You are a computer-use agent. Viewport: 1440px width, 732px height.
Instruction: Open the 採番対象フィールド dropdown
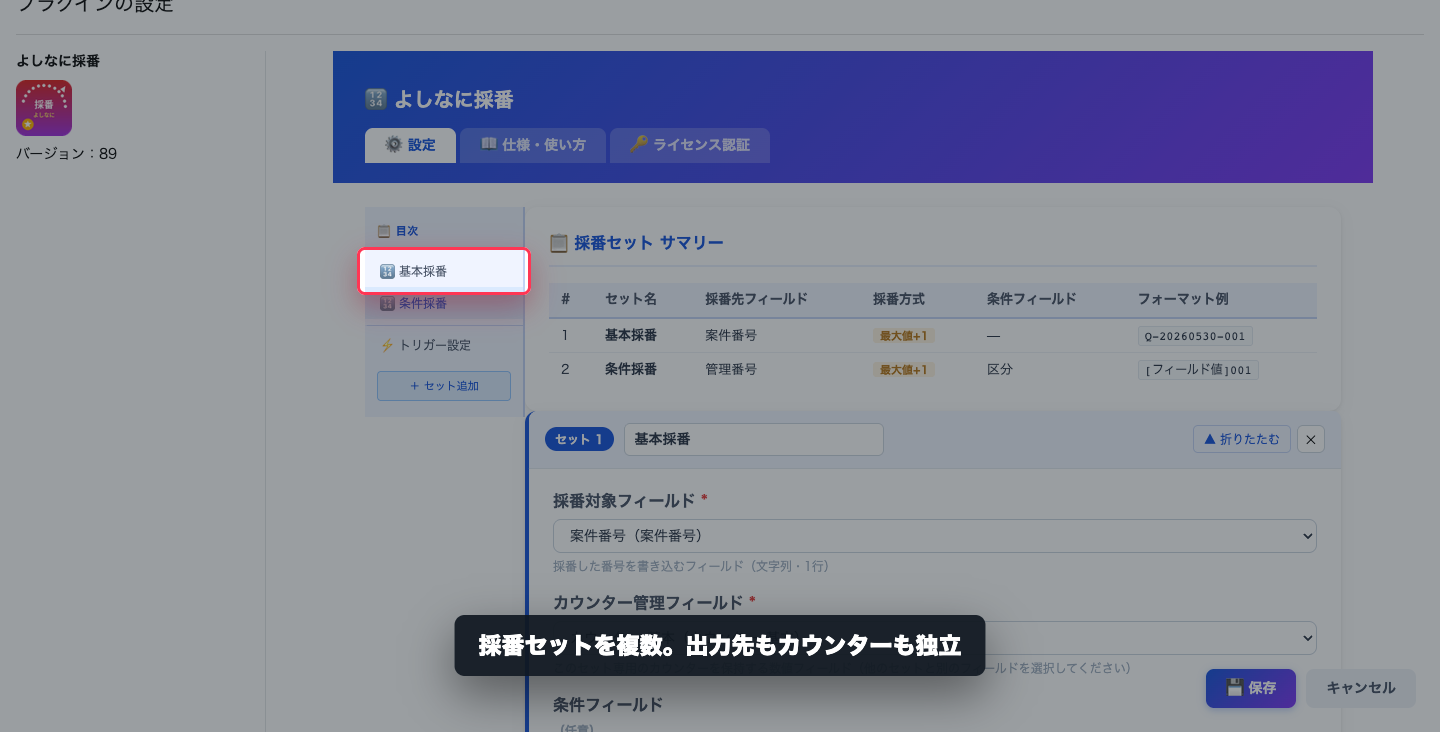[935, 536]
